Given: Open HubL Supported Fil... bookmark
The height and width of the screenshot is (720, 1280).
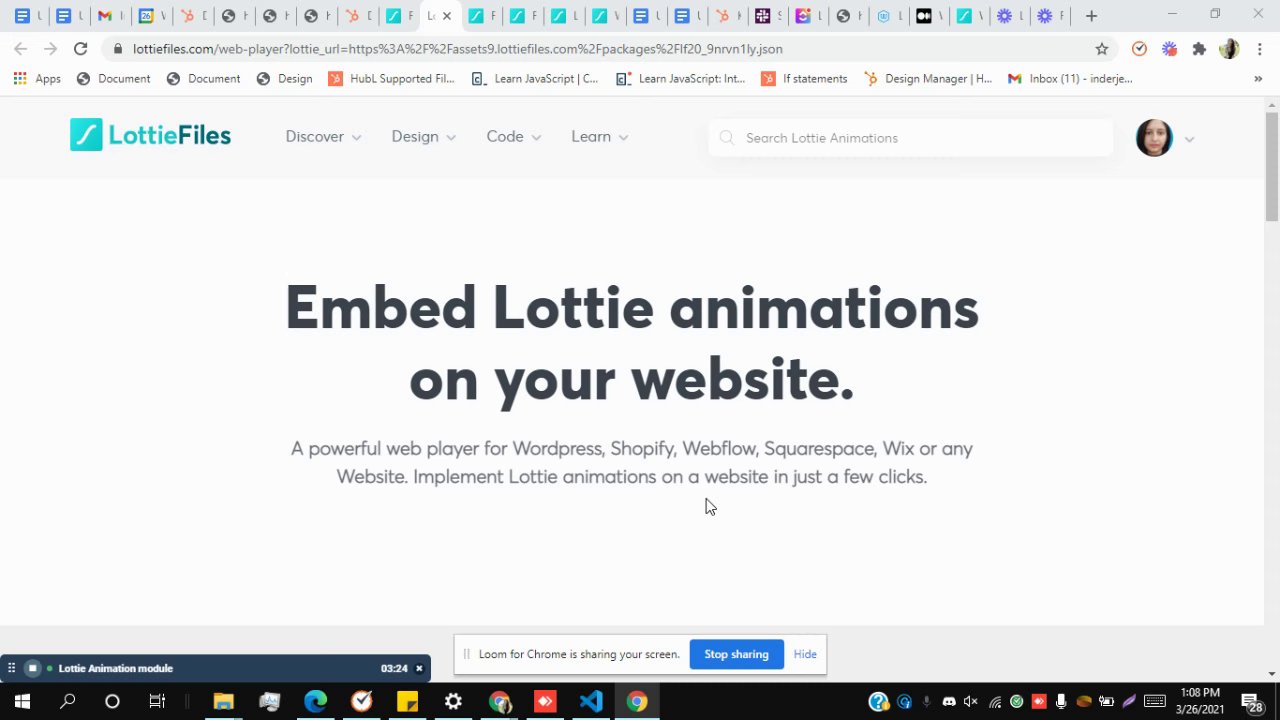Looking at the screenshot, I should (x=391, y=78).
